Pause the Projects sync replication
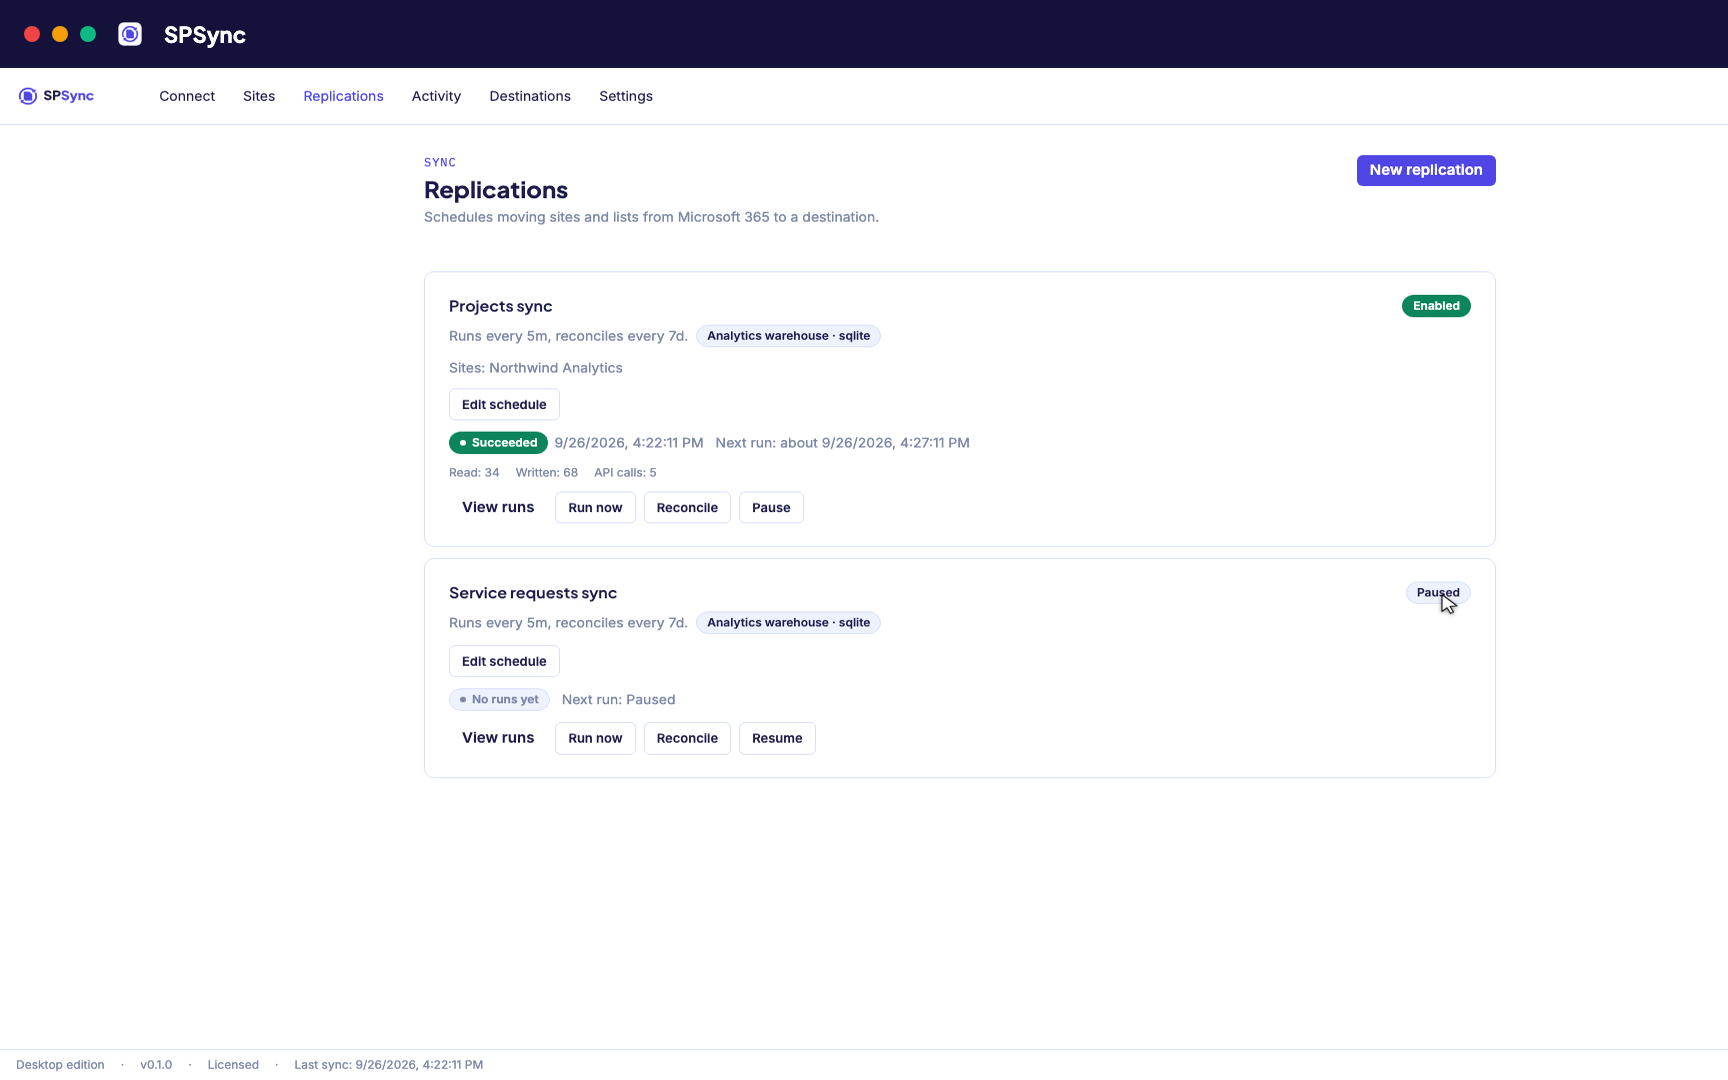Image resolution: width=1728 pixels, height=1080 pixels. coord(771,507)
